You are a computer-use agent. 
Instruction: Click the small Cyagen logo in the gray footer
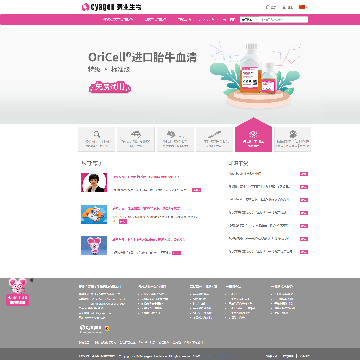click(90, 329)
